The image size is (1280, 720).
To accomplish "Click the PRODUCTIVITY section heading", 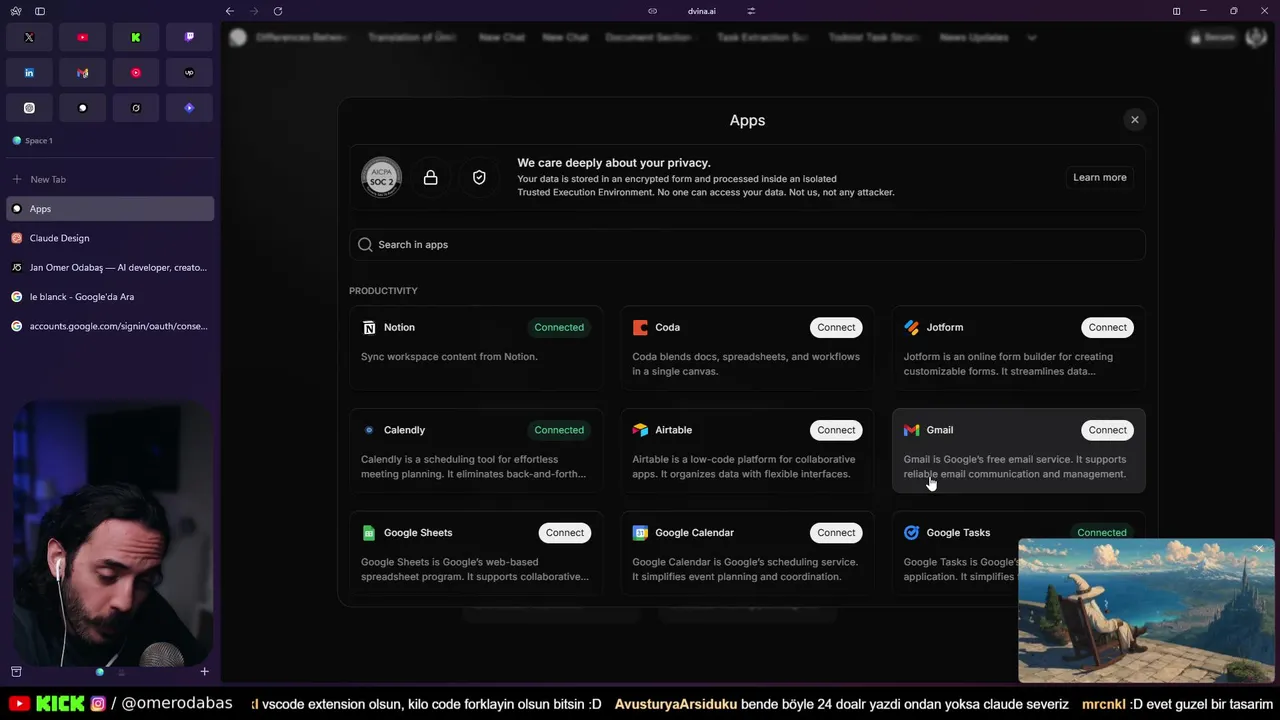I will (383, 291).
